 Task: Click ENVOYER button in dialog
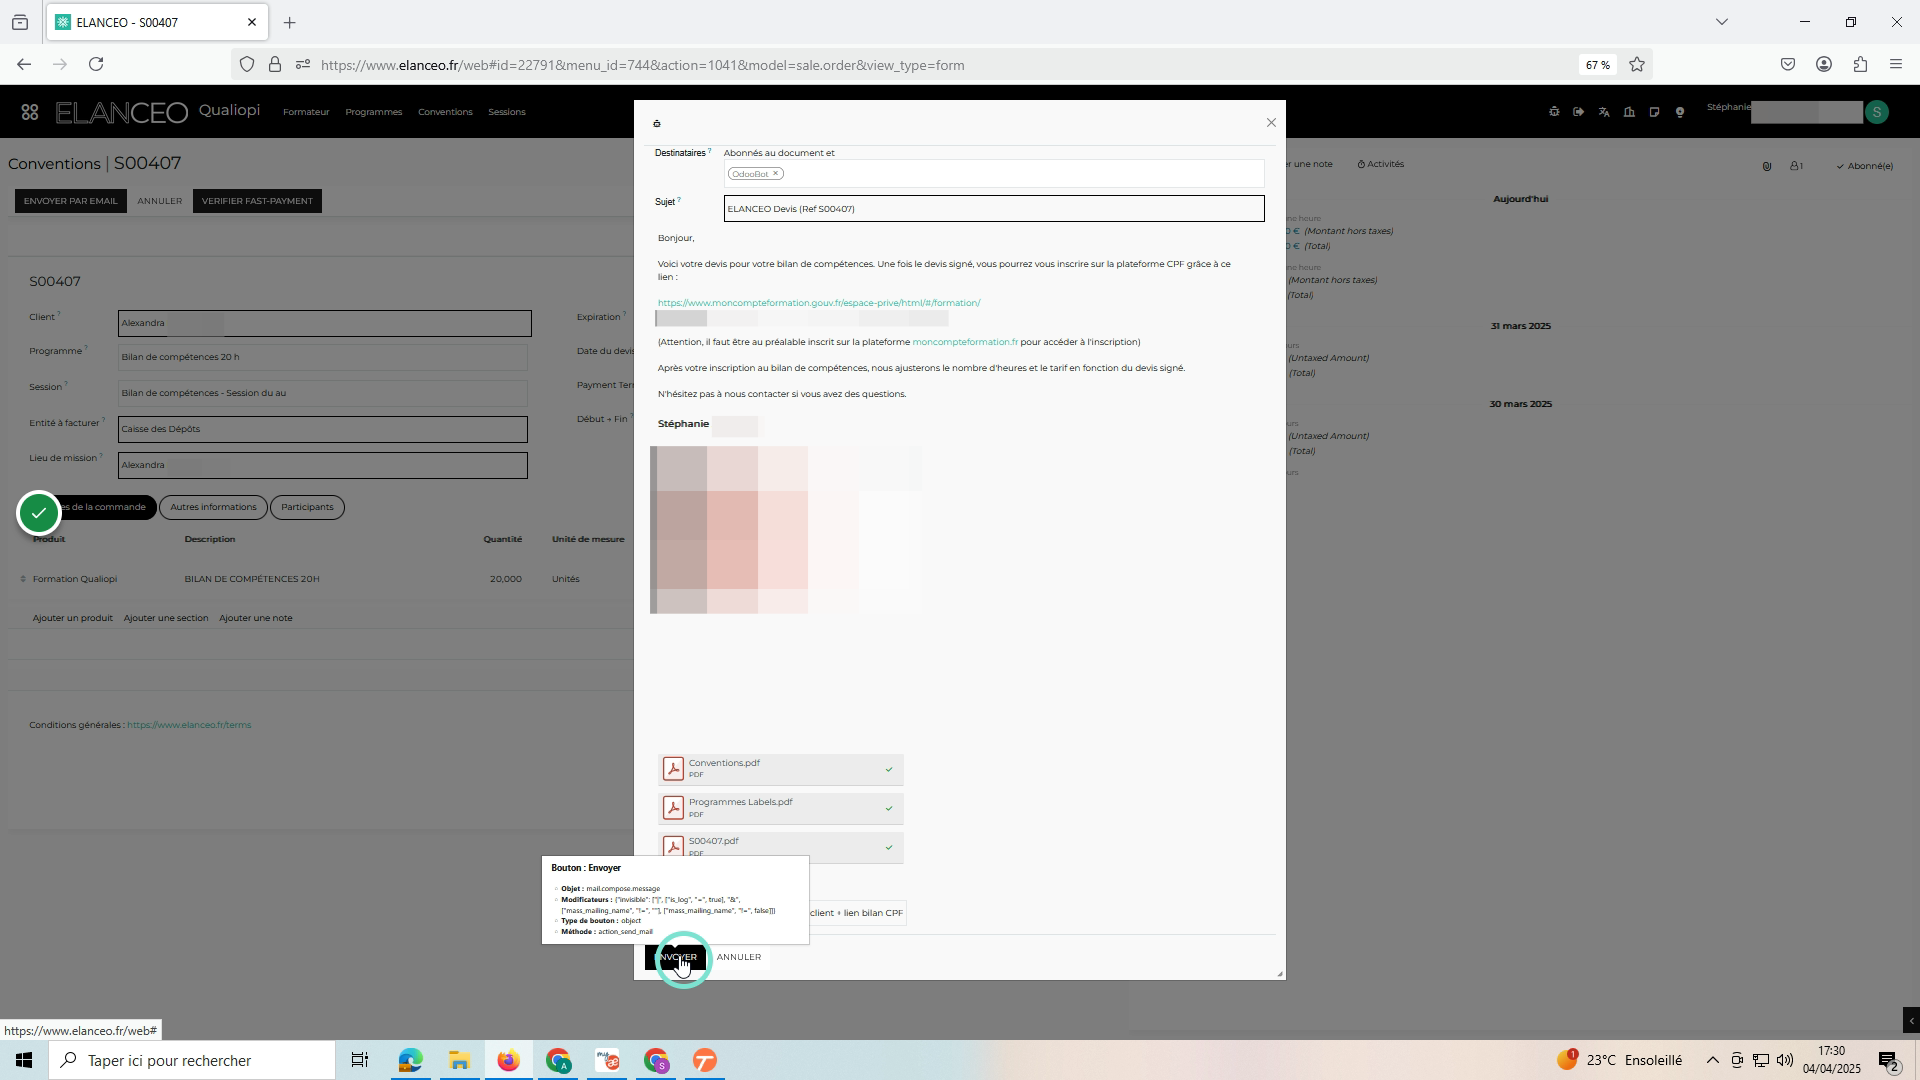click(x=675, y=957)
